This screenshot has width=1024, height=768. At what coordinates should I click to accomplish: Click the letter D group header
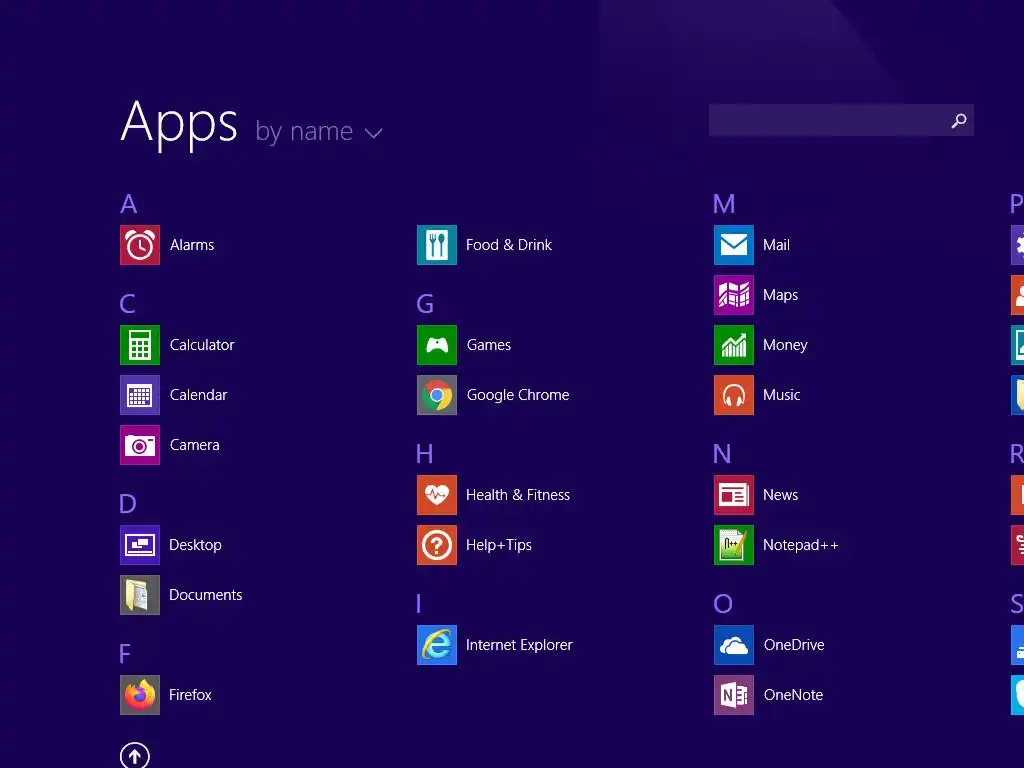128,504
